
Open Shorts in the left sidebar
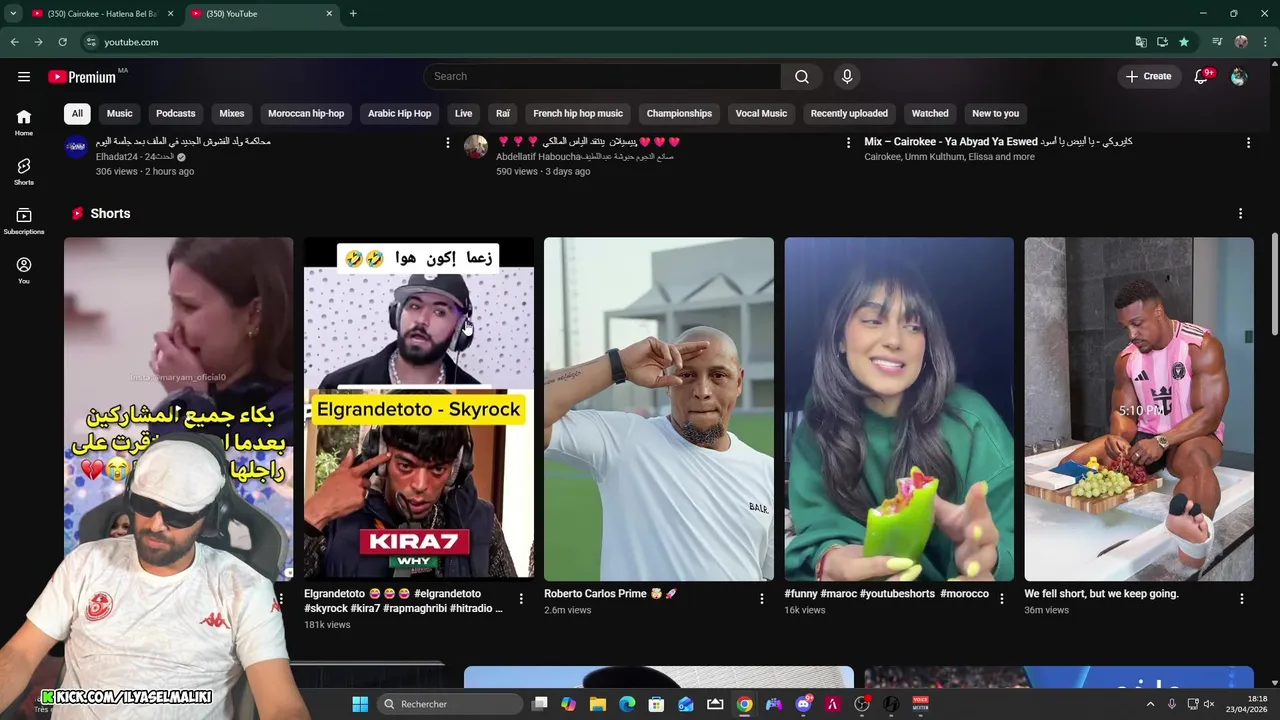point(24,172)
